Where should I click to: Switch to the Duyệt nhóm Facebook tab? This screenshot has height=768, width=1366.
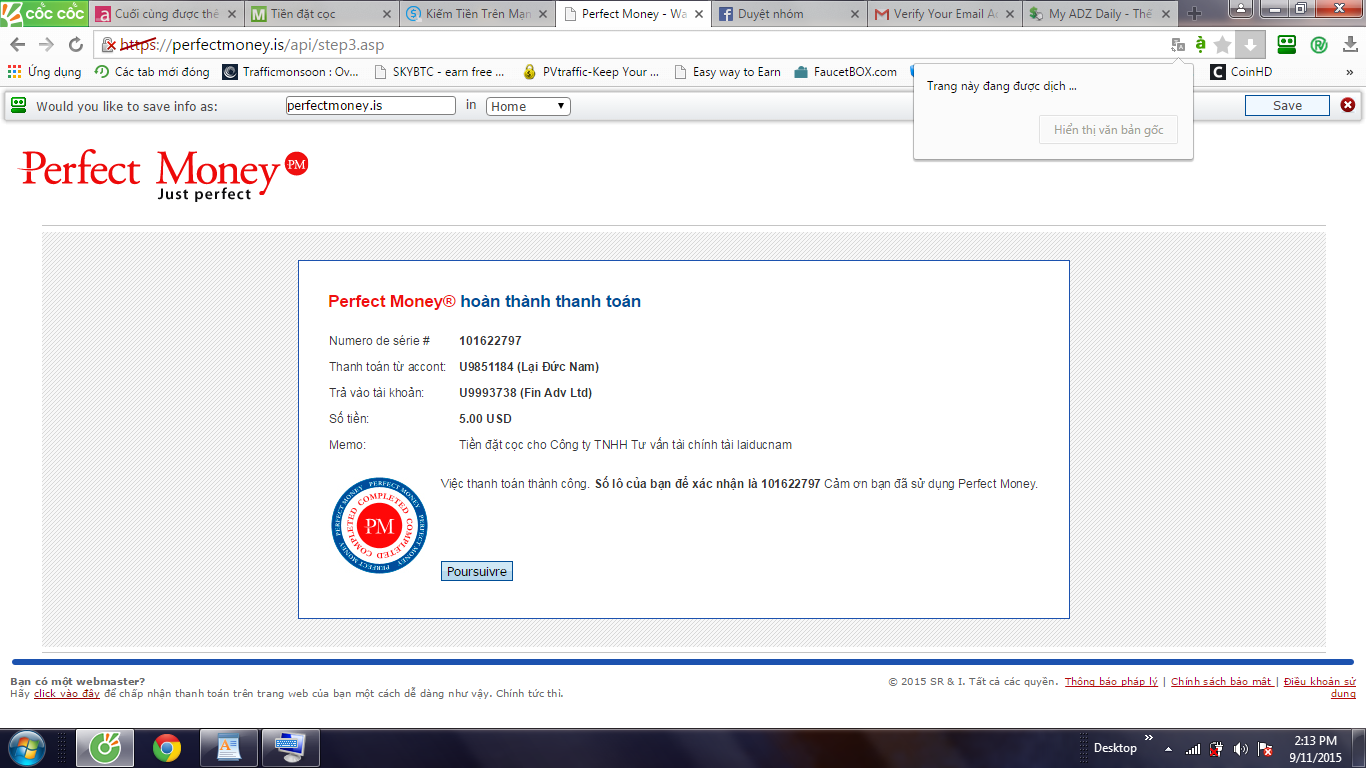click(x=789, y=14)
